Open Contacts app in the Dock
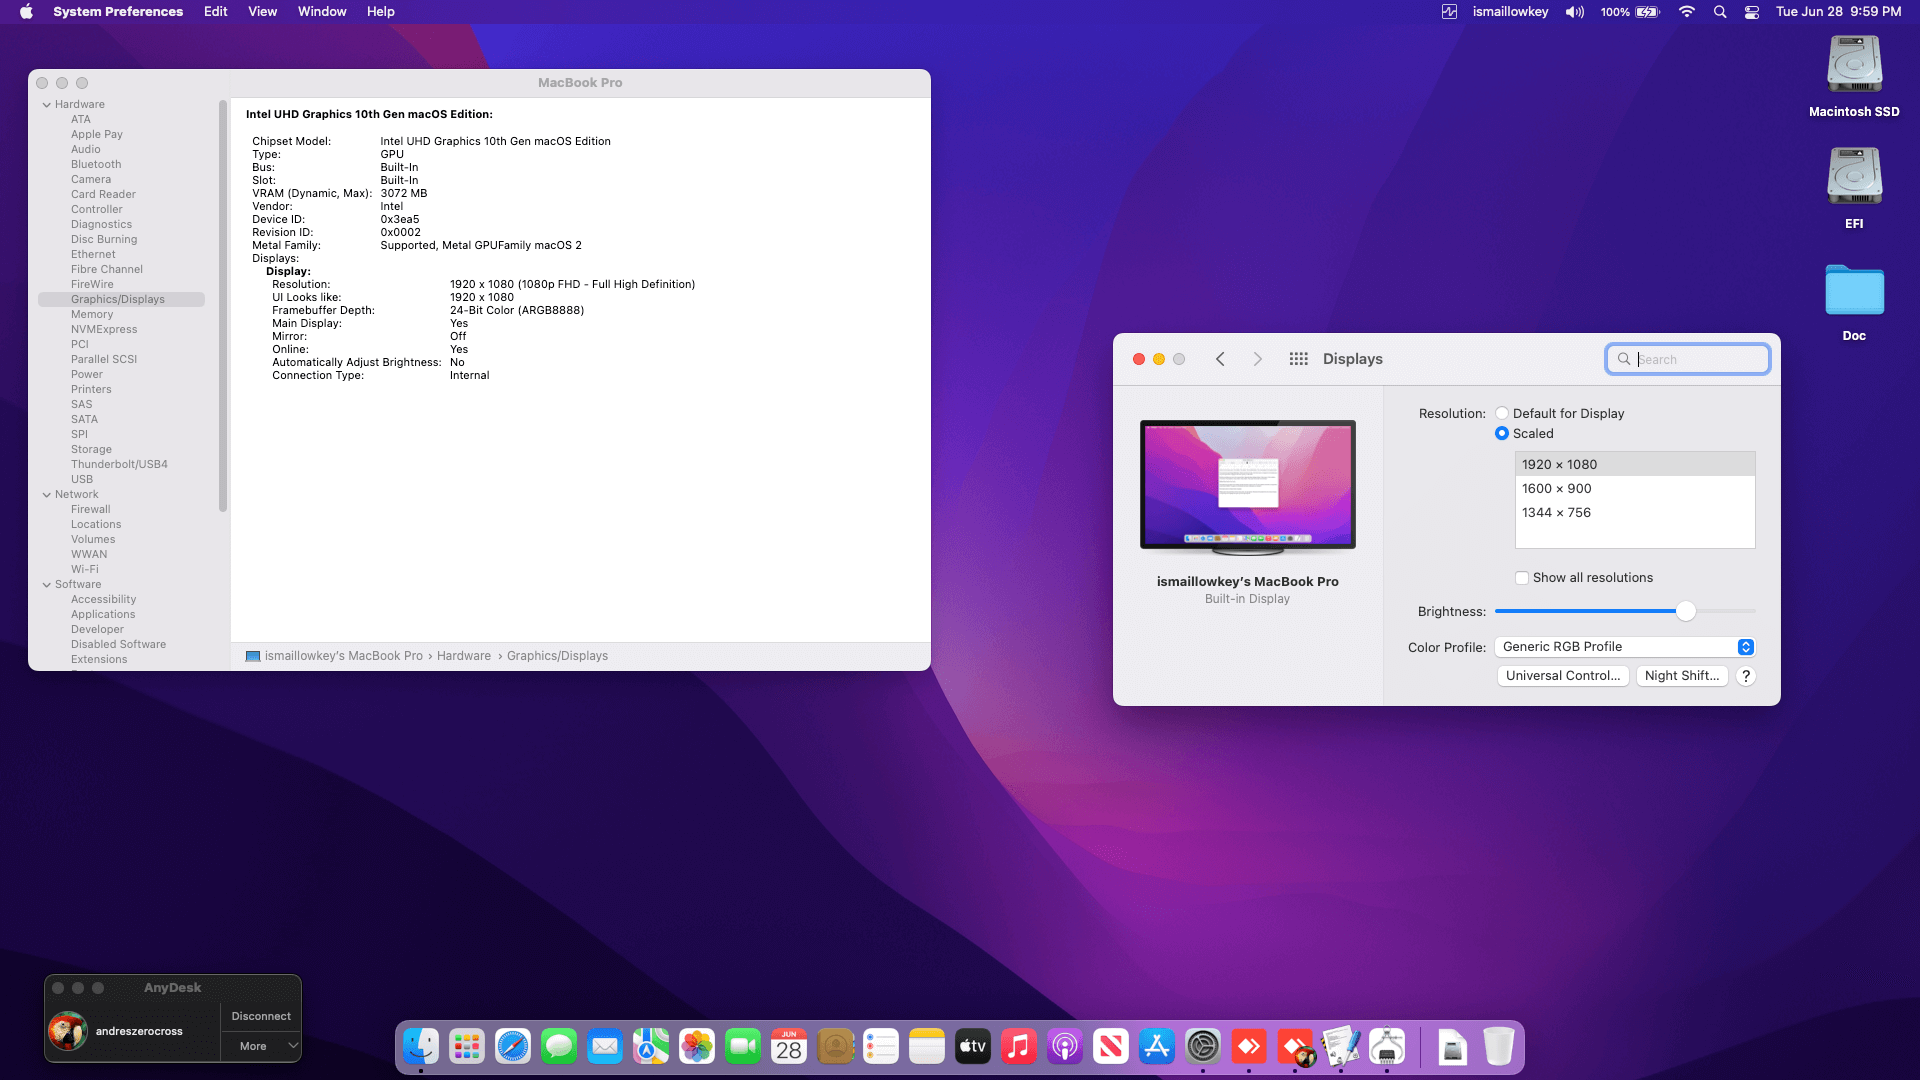This screenshot has height=1080, width=1920. (x=835, y=1047)
